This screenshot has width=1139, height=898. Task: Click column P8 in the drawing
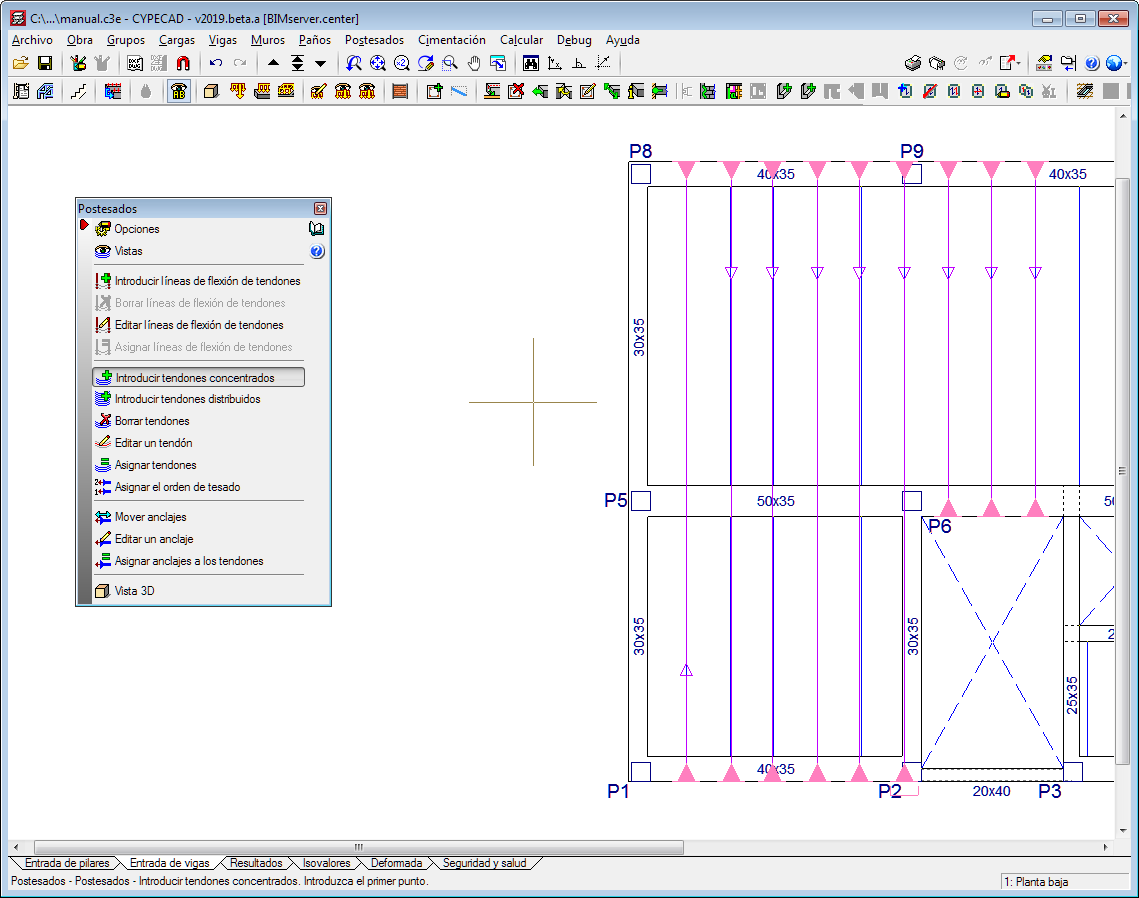click(641, 174)
